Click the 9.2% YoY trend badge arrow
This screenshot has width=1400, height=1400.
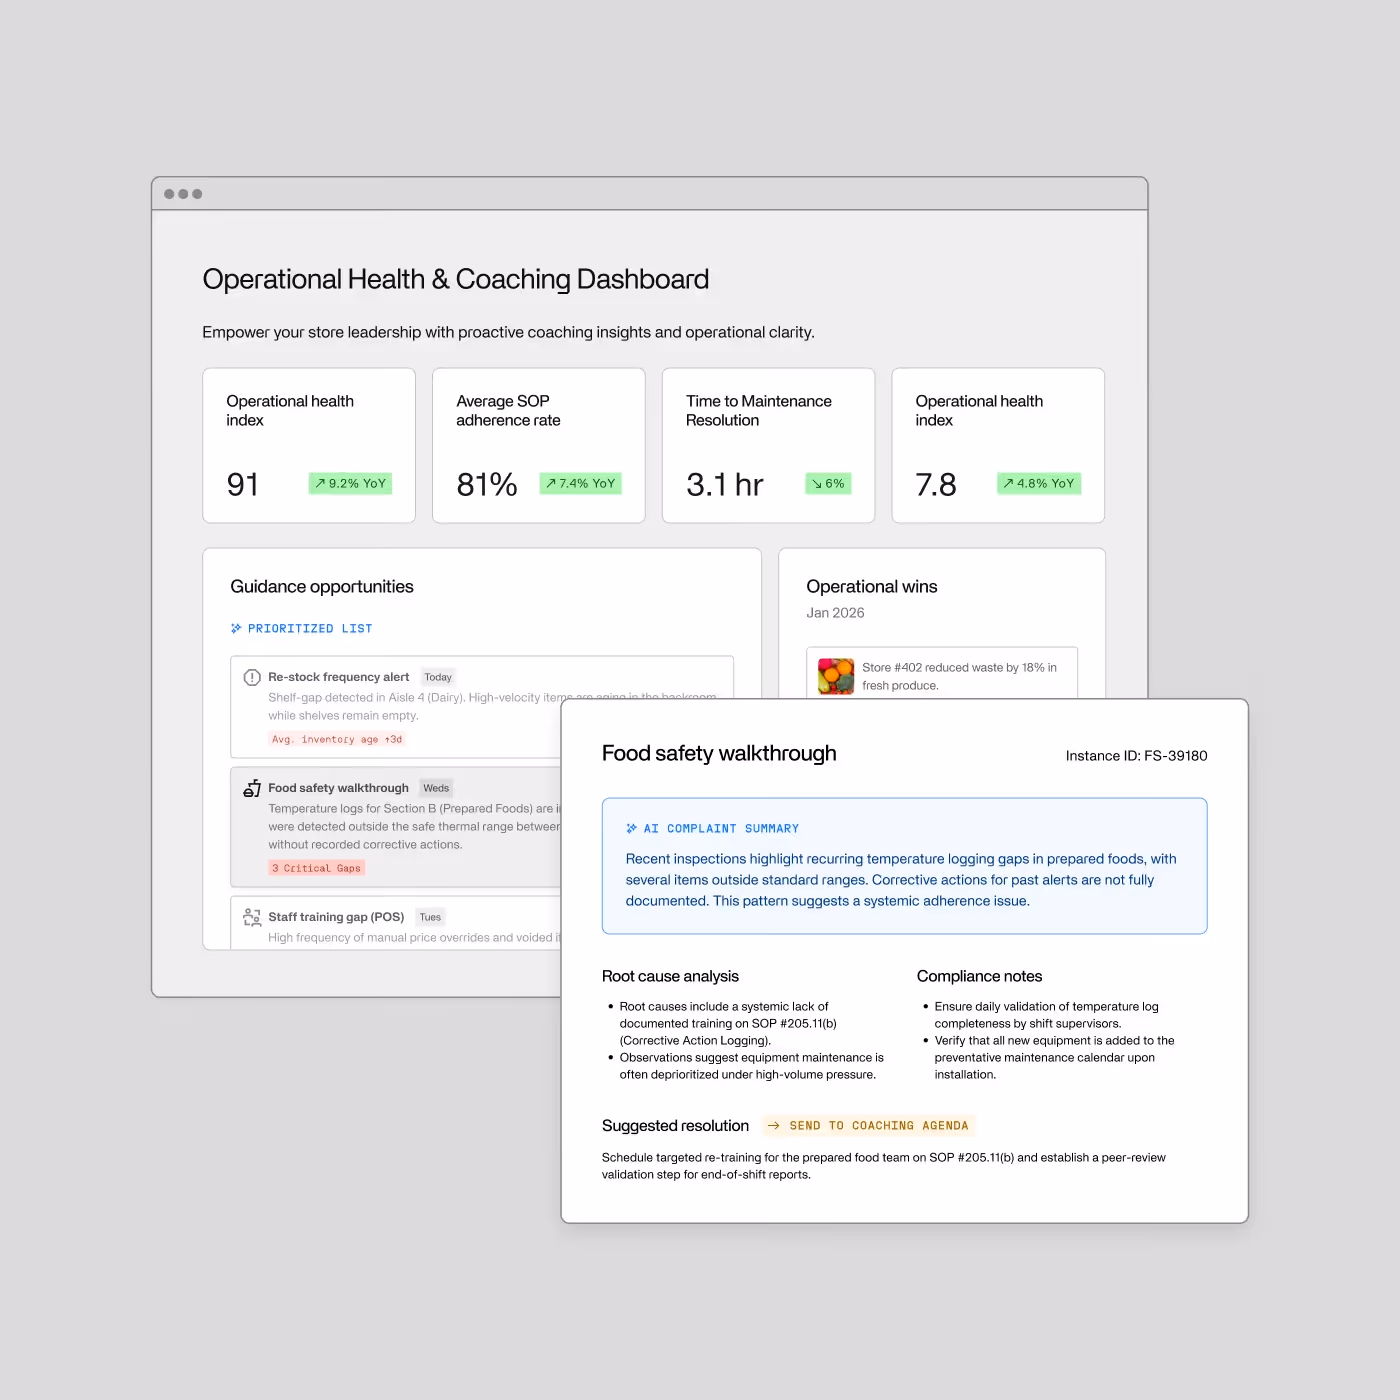[x=322, y=483]
